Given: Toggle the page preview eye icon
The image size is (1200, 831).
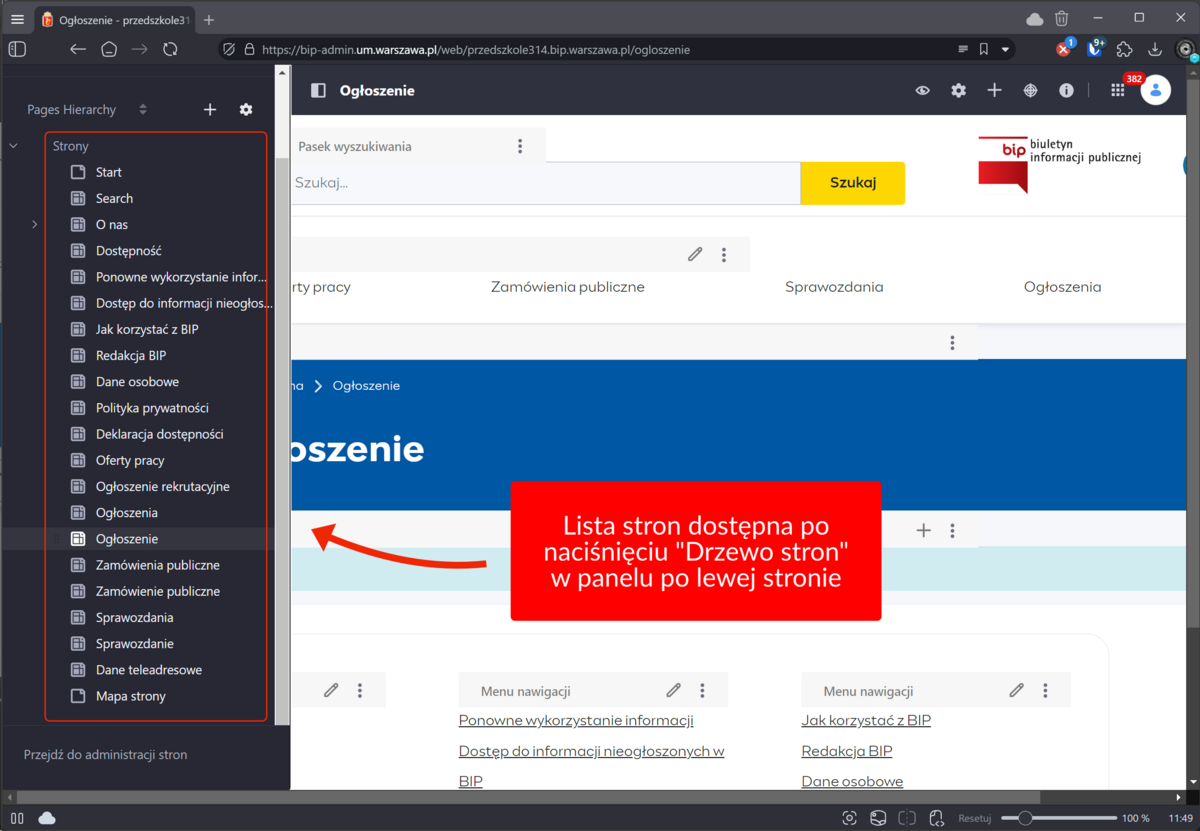Looking at the screenshot, I should (x=922, y=91).
